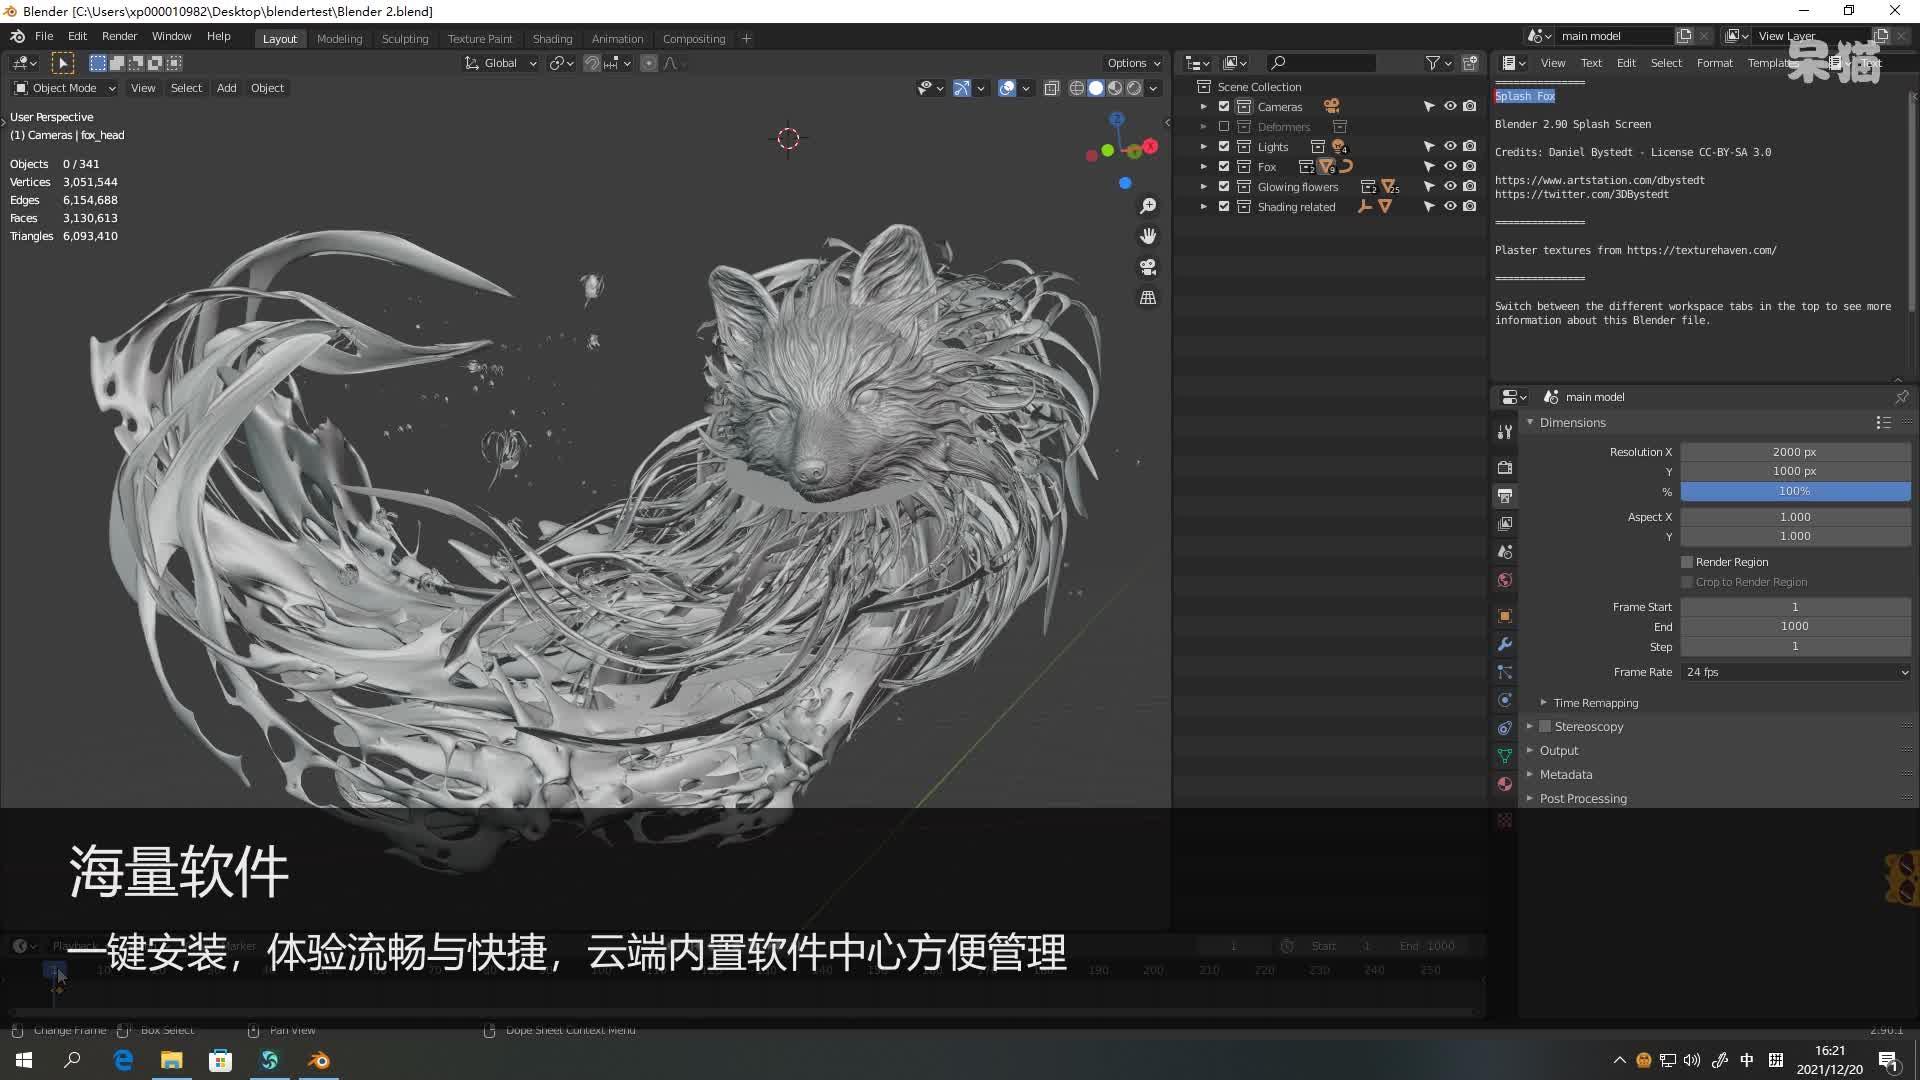The height and width of the screenshot is (1080, 1920).
Task: Open the Object Data green triangle tab
Action: 1505,756
